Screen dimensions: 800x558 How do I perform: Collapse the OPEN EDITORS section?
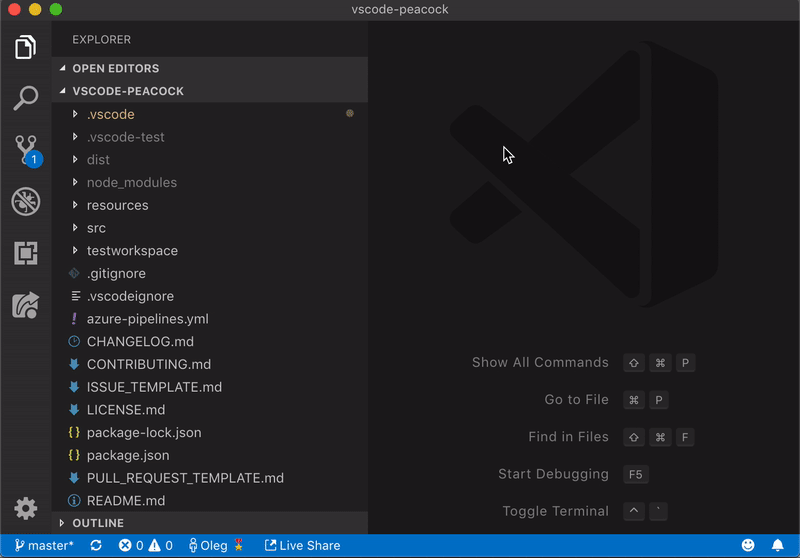coord(115,68)
